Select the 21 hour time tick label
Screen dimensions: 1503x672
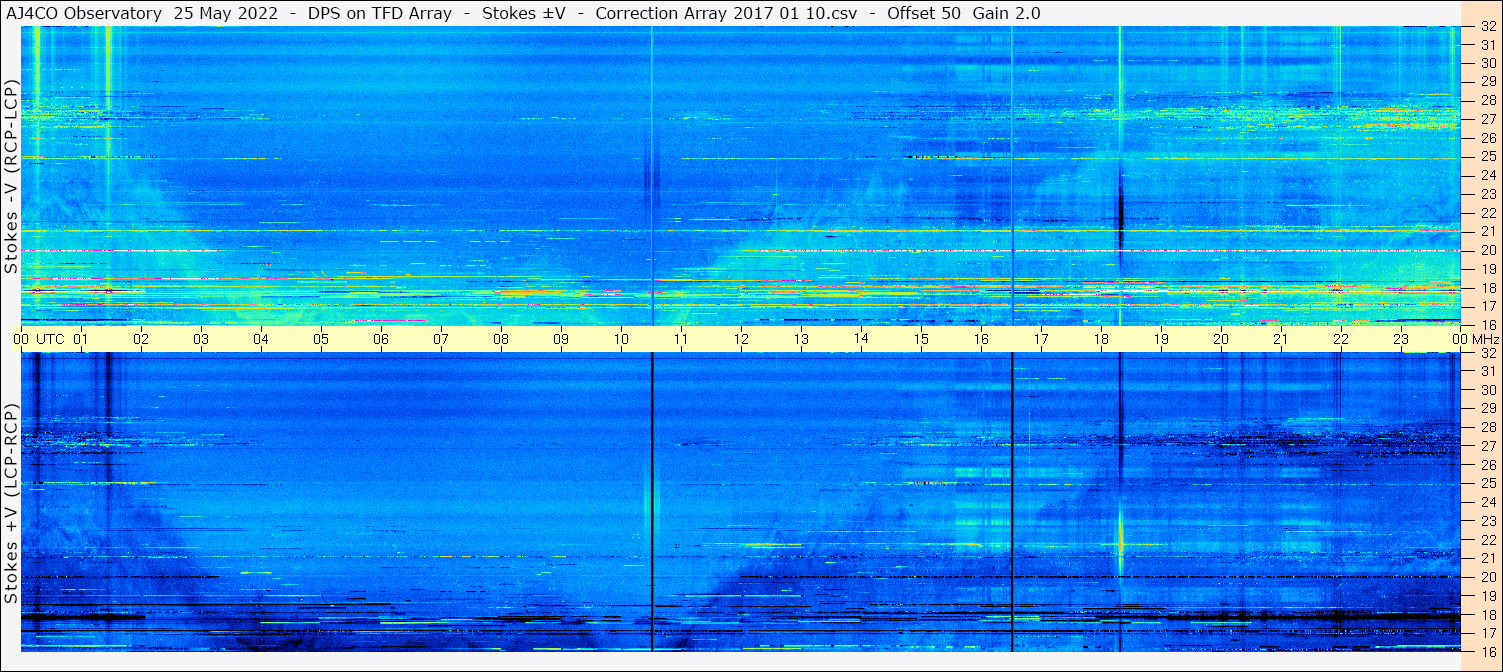(1281, 339)
